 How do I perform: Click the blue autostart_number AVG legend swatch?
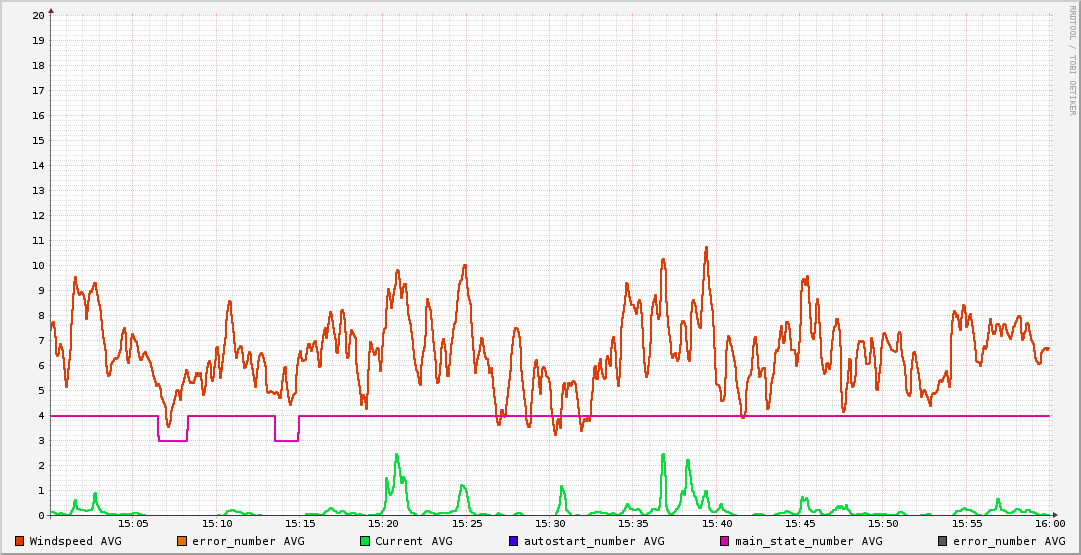tap(514, 541)
